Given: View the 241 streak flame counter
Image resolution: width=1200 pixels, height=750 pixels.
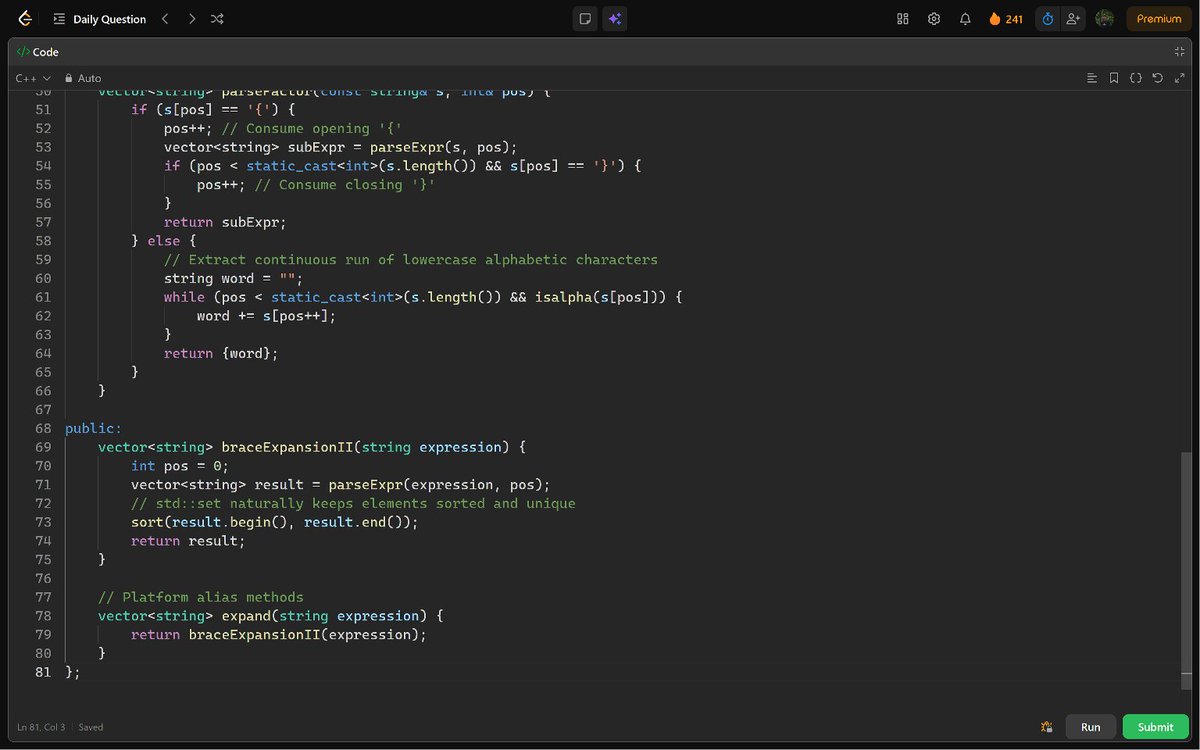Looking at the screenshot, I should pos(1005,19).
